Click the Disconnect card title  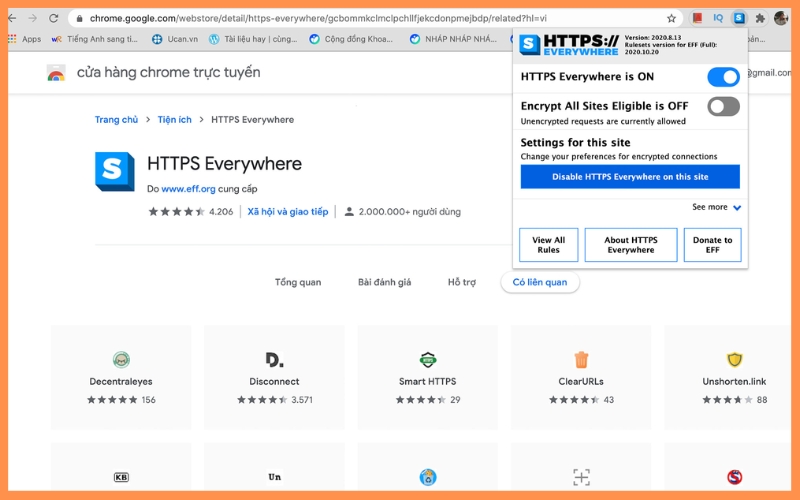point(274,382)
